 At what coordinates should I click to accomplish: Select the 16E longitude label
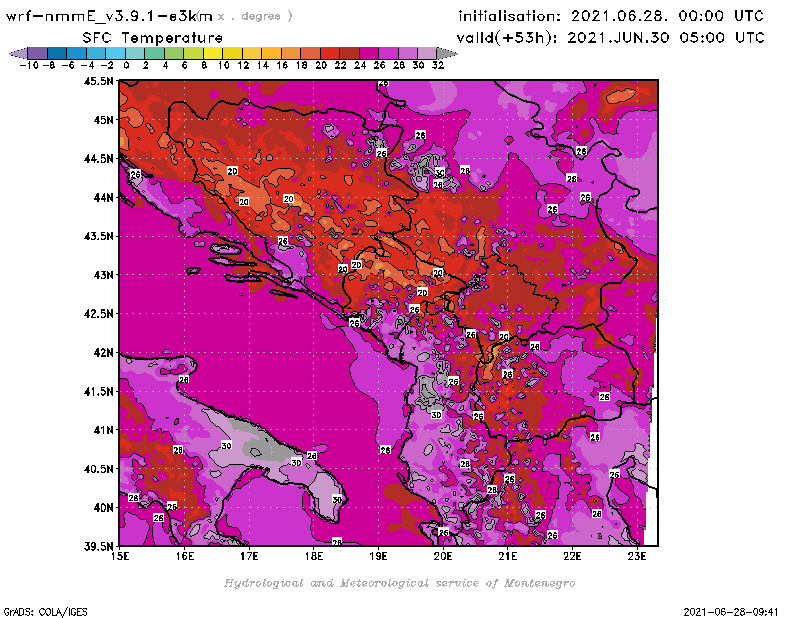pos(185,556)
